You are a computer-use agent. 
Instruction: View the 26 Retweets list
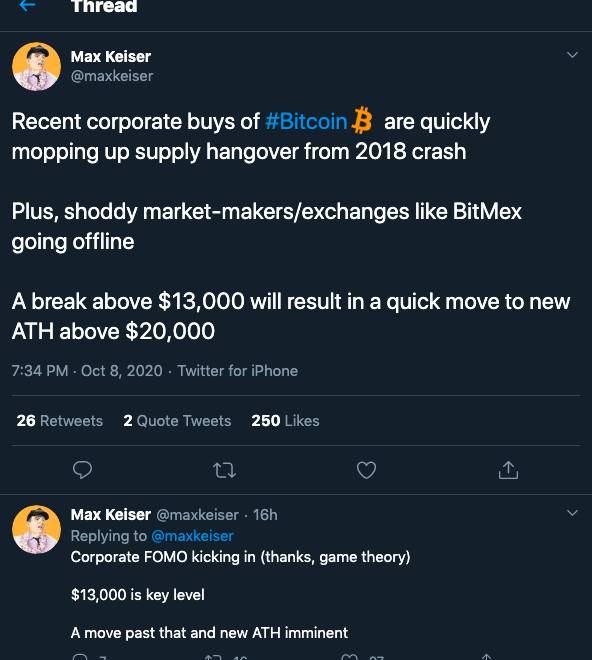coord(59,420)
